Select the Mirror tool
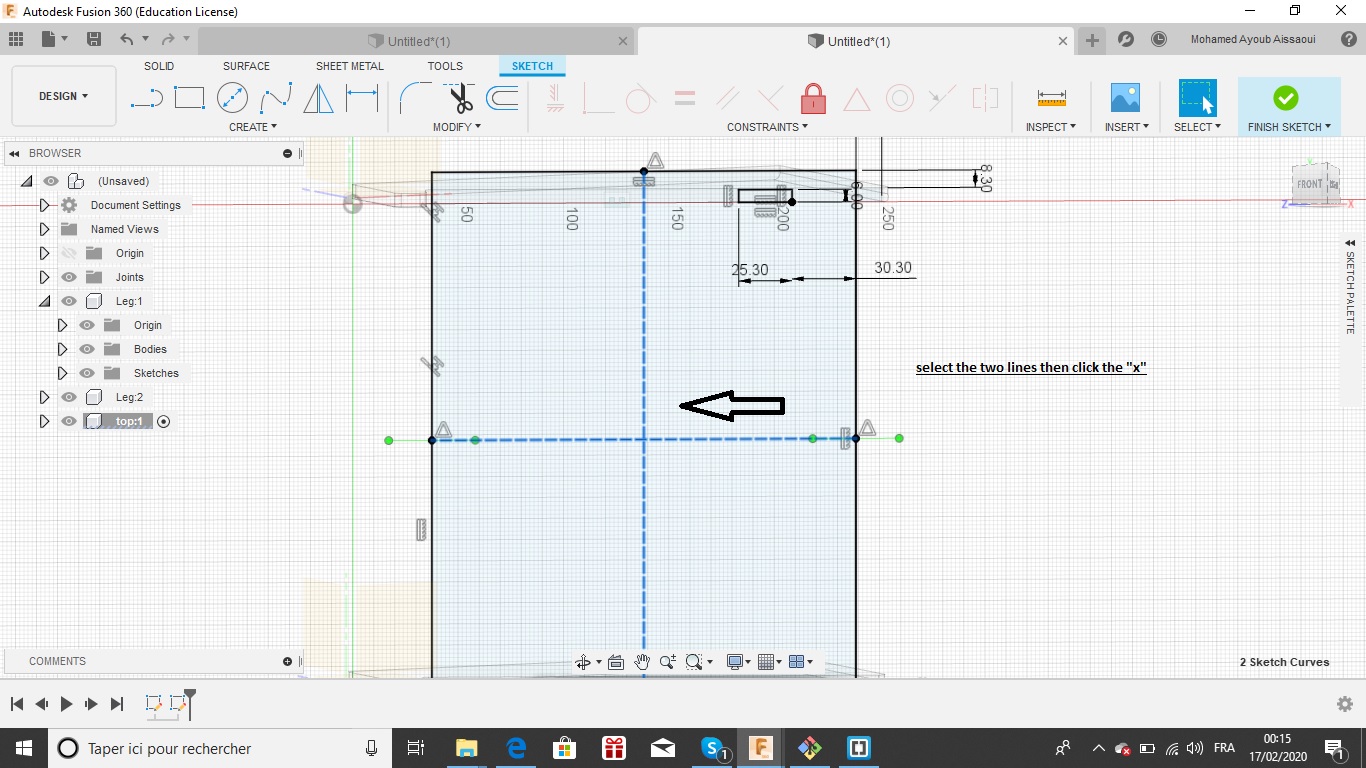1366x768 pixels. pyautogui.click(x=318, y=98)
